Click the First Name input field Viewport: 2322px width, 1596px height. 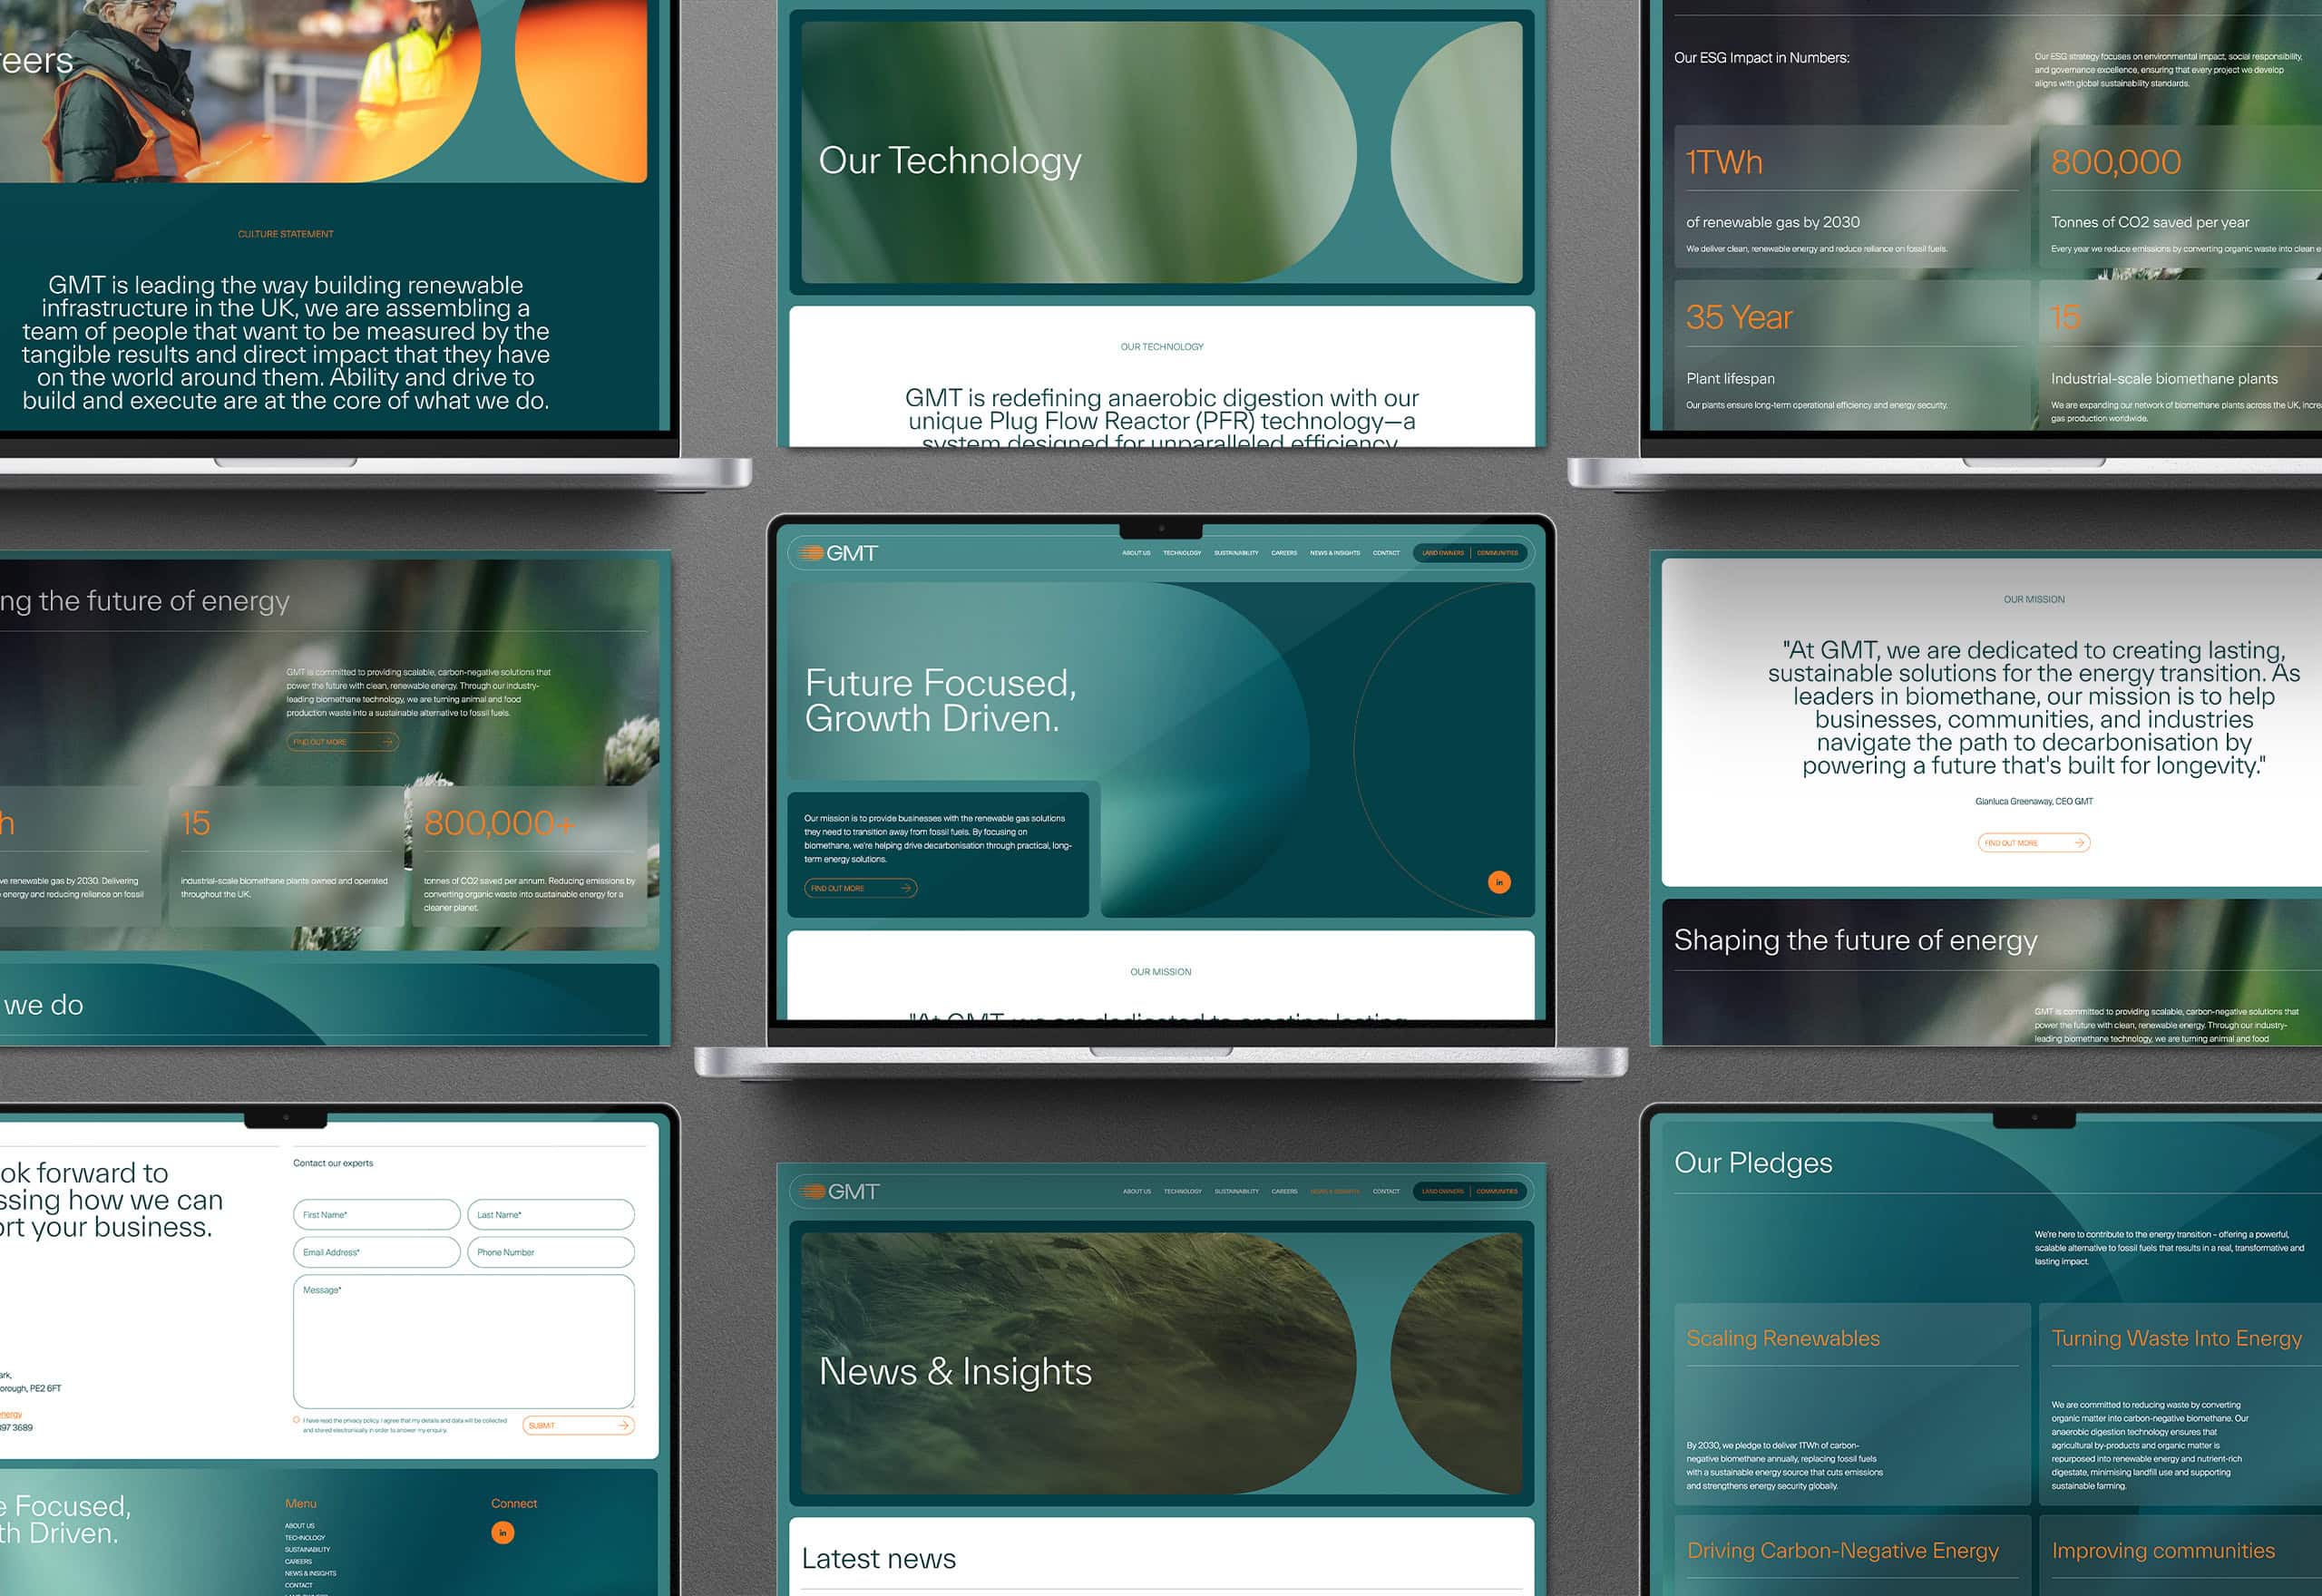coord(376,1215)
